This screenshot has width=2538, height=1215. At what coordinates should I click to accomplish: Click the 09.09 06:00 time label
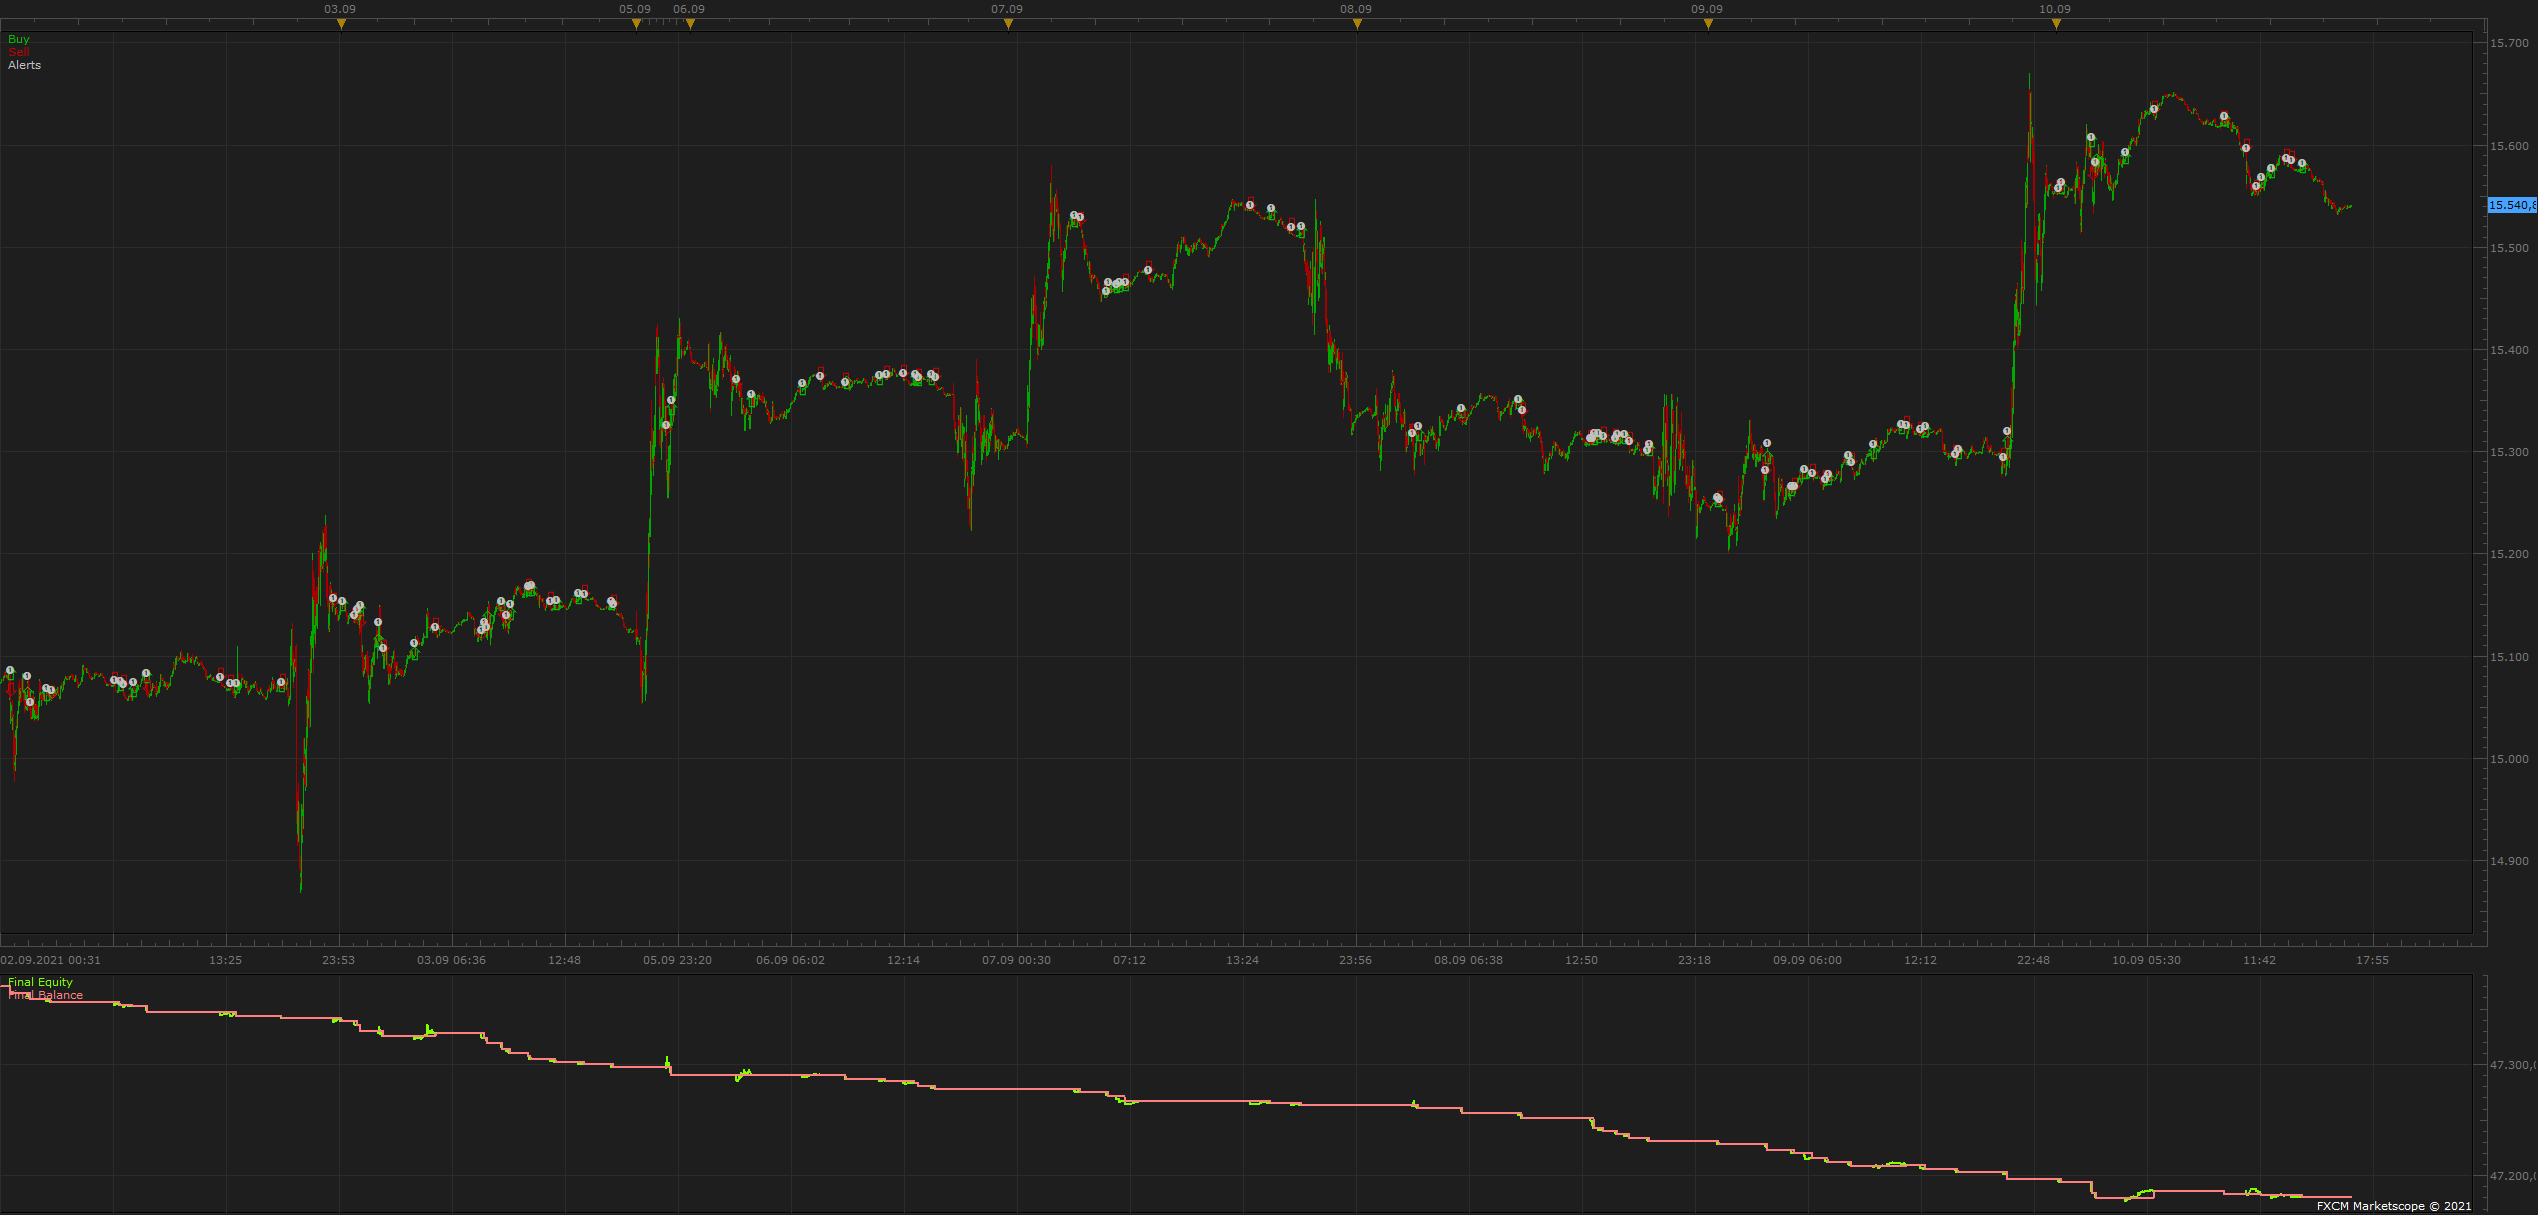pos(1808,960)
